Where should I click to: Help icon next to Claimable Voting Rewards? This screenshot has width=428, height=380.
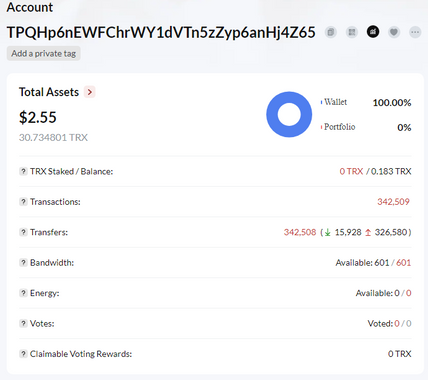point(23,354)
